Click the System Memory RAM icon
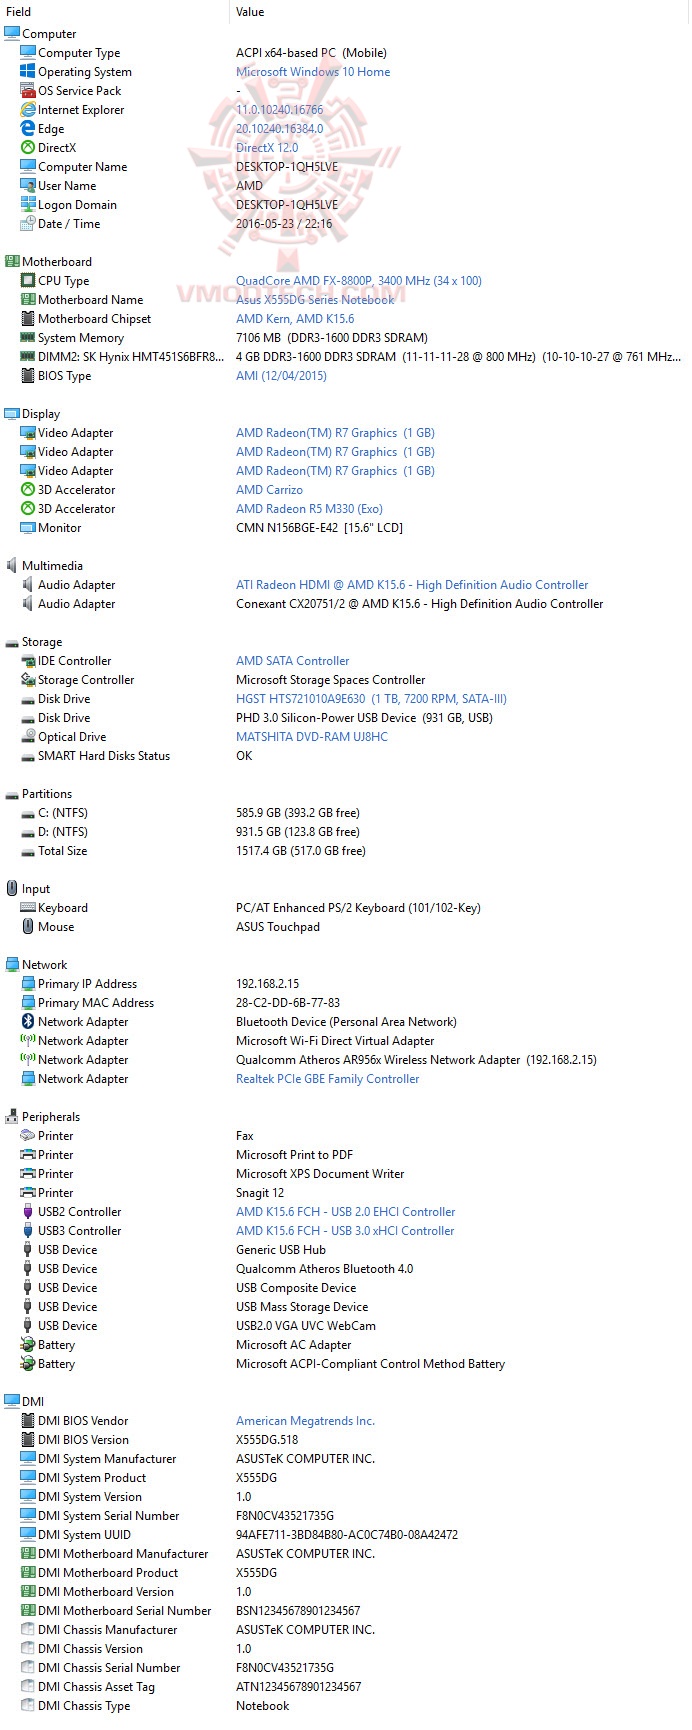This screenshot has height=1730, width=692. coord(28,337)
